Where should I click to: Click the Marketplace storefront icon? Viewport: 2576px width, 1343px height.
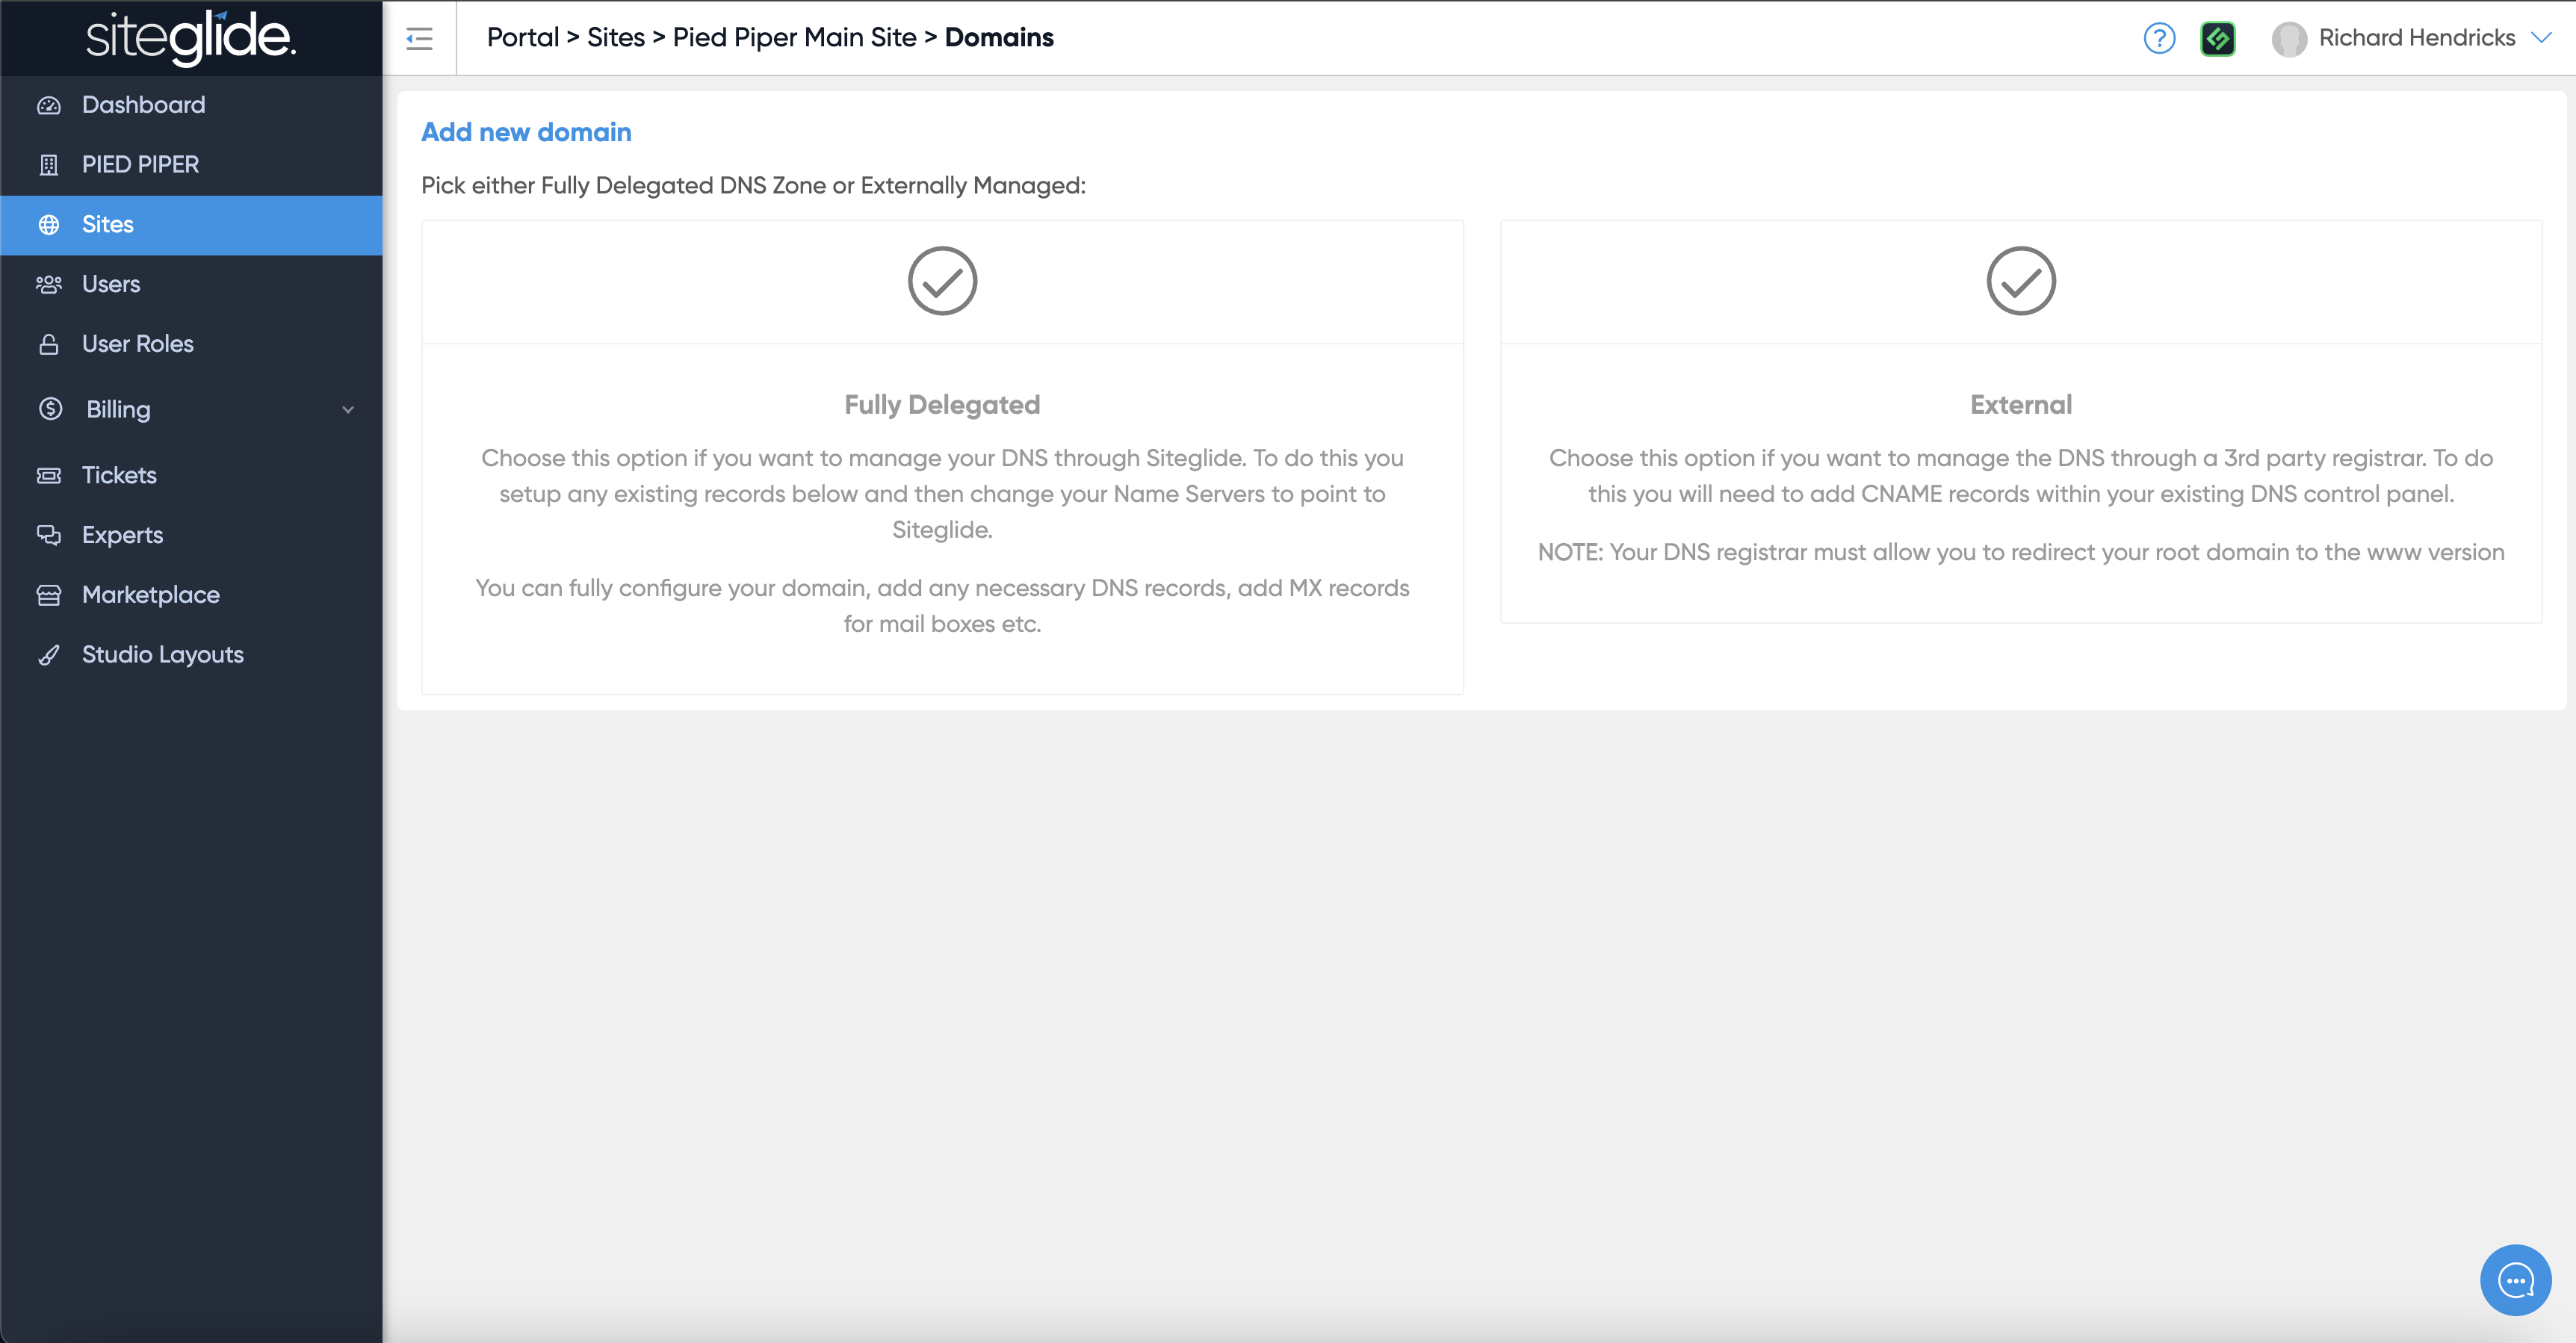point(49,595)
